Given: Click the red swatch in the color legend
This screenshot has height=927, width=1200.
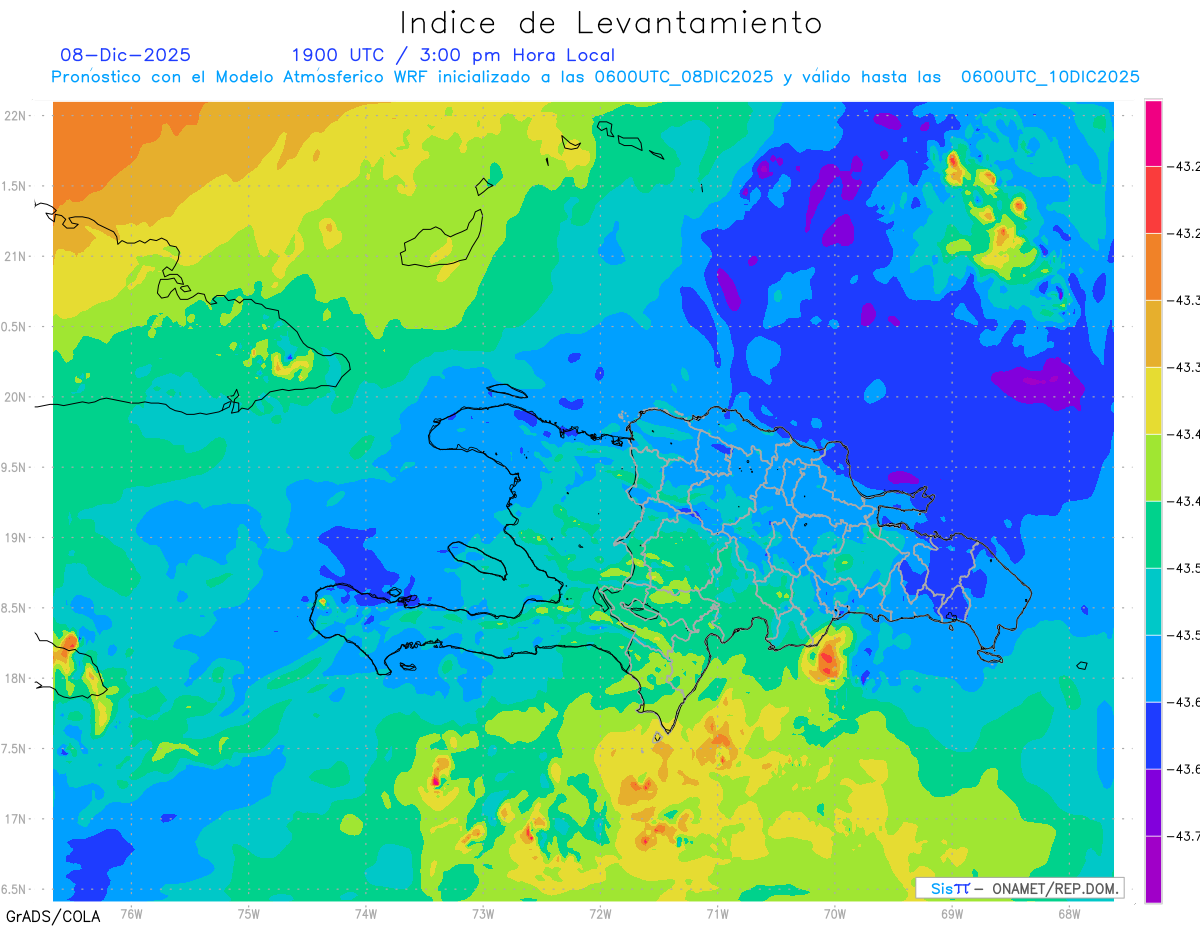Looking at the screenshot, I should click(x=1153, y=200).
